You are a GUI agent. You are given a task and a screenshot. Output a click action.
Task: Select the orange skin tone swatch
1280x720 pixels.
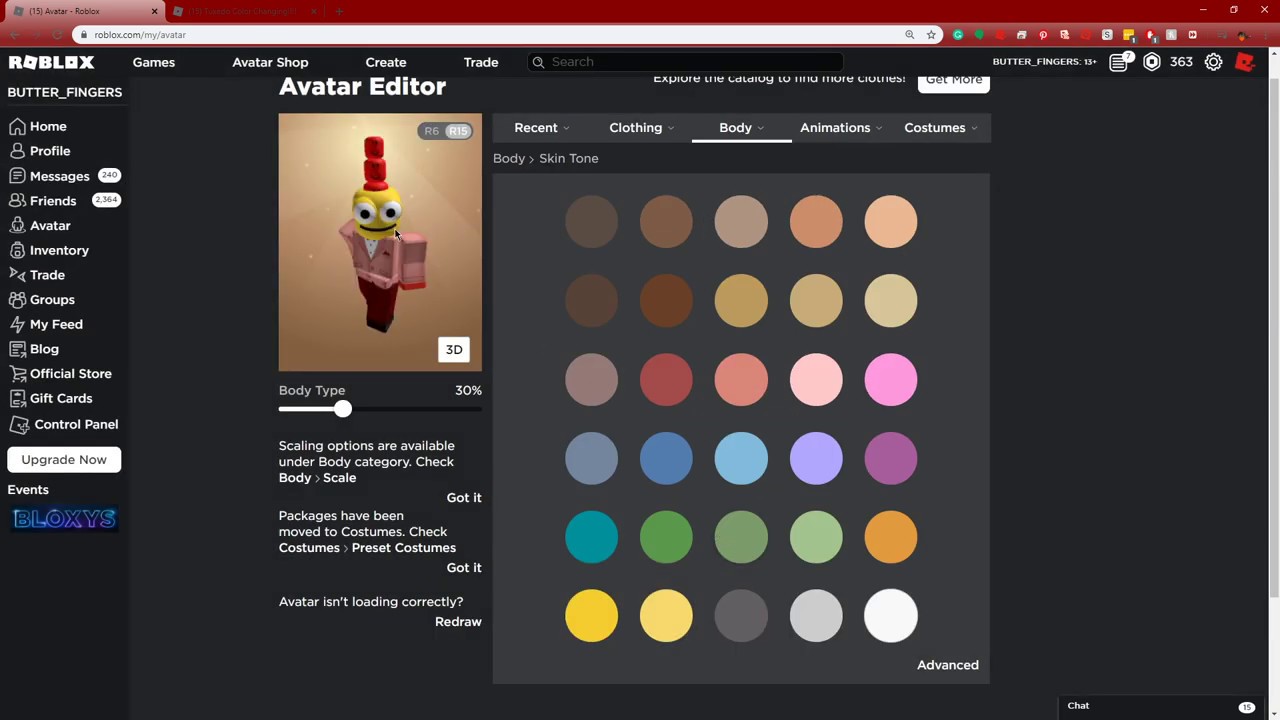[891, 537]
